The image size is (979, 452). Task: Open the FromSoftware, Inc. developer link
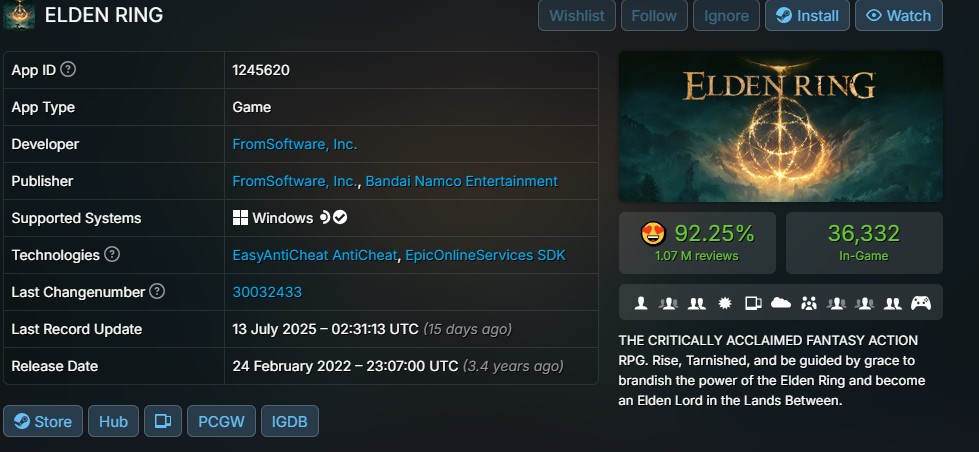tap(295, 144)
